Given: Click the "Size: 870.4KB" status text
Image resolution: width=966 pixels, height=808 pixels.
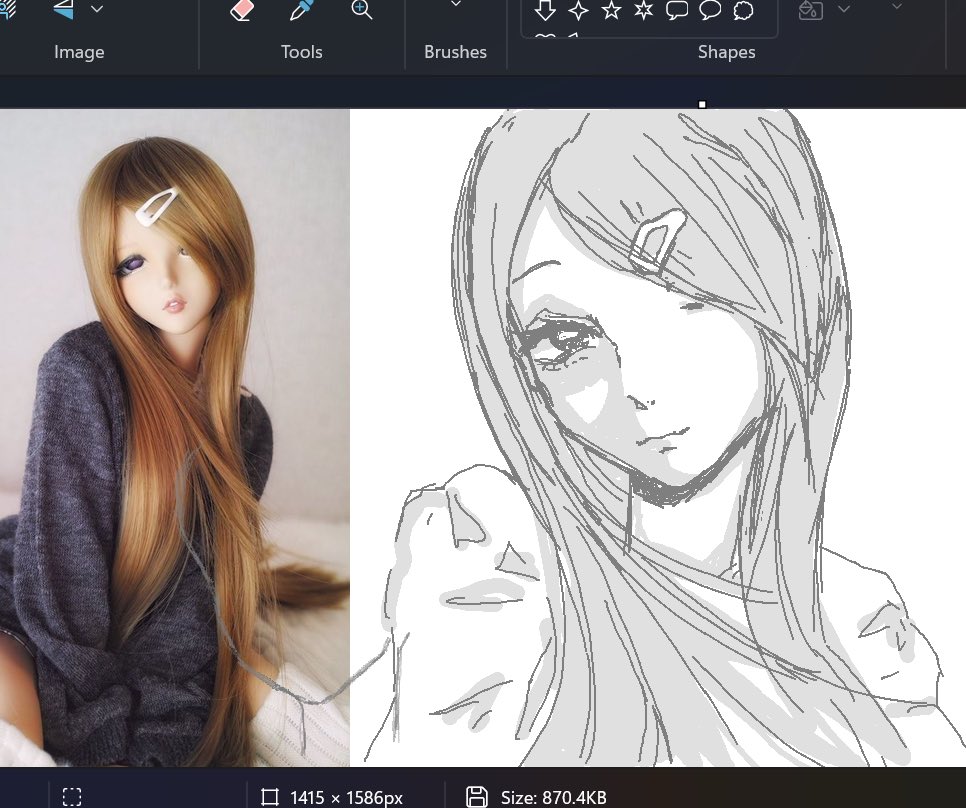Looking at the screenshot, I should (554, 798).
